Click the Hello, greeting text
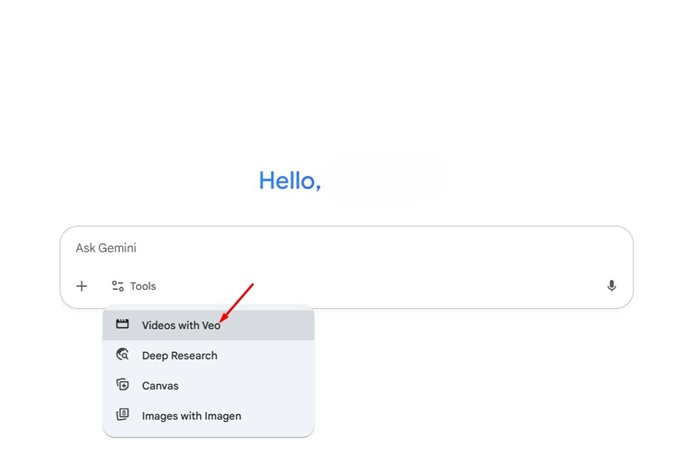 (x=290, y=181)
